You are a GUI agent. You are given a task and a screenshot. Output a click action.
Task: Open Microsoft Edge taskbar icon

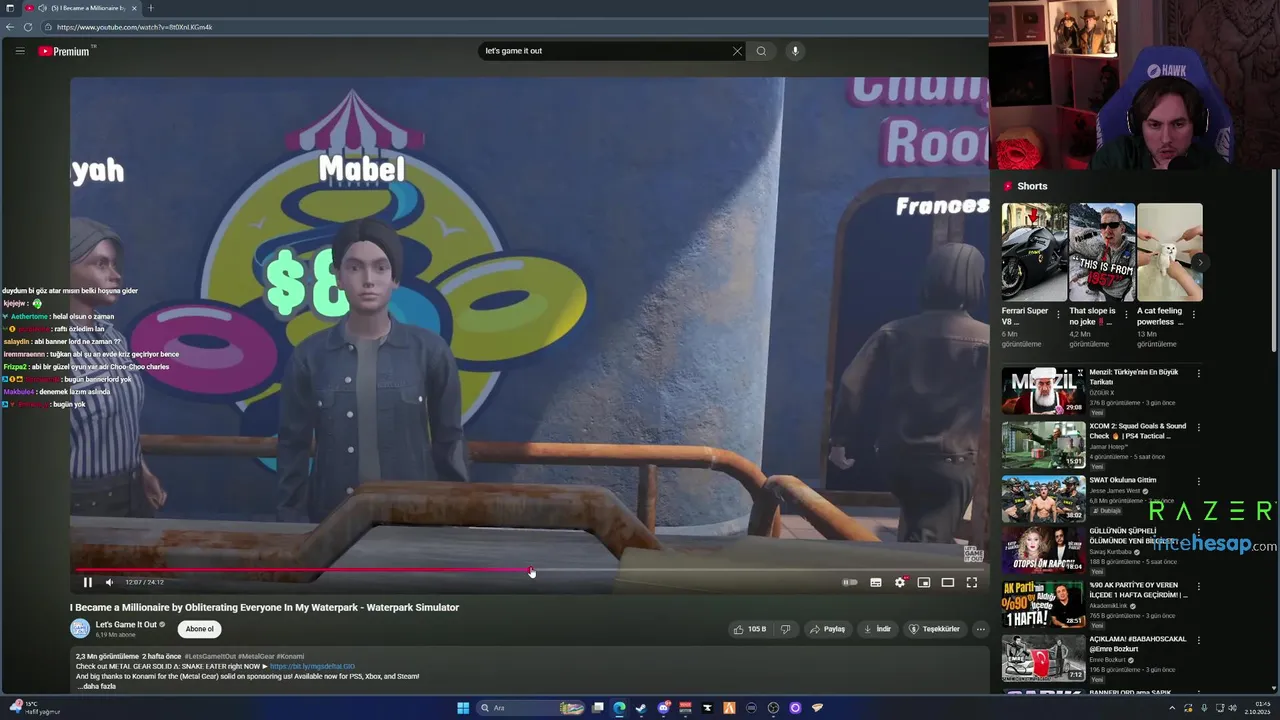pos(619,708)
